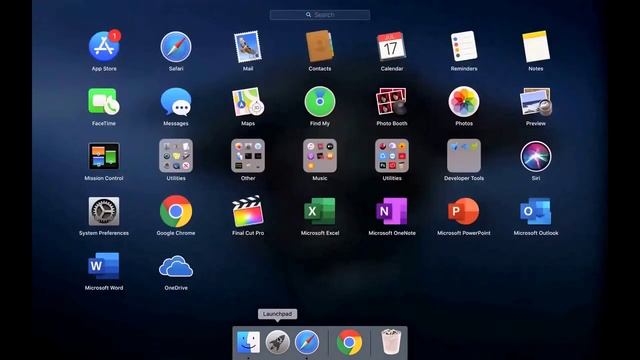This screenshot has width=640, height=360.
Task: Open the Photos app
Action: [464, 101]
